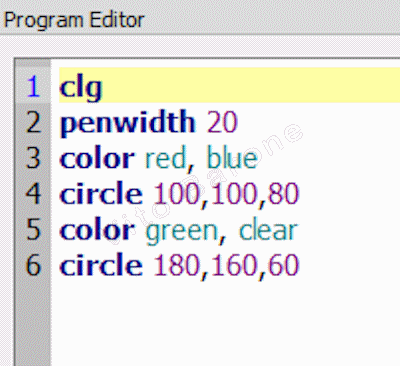Image resolution: width=400 pixels, height=366 pixels.
Task: Place cursor on the value 20
Action: pos(222,122)
